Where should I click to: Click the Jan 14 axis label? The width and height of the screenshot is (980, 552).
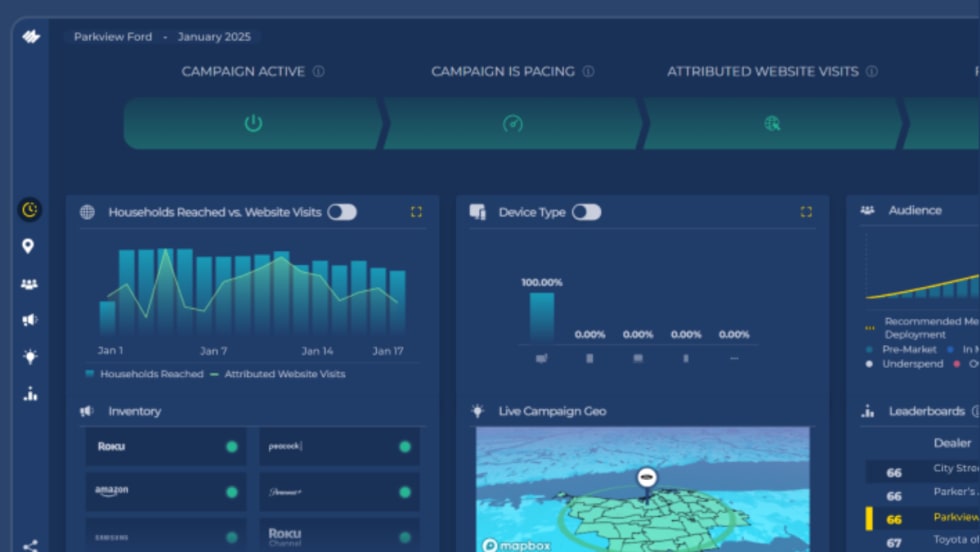pyautogui.click(x=318, y=351)
